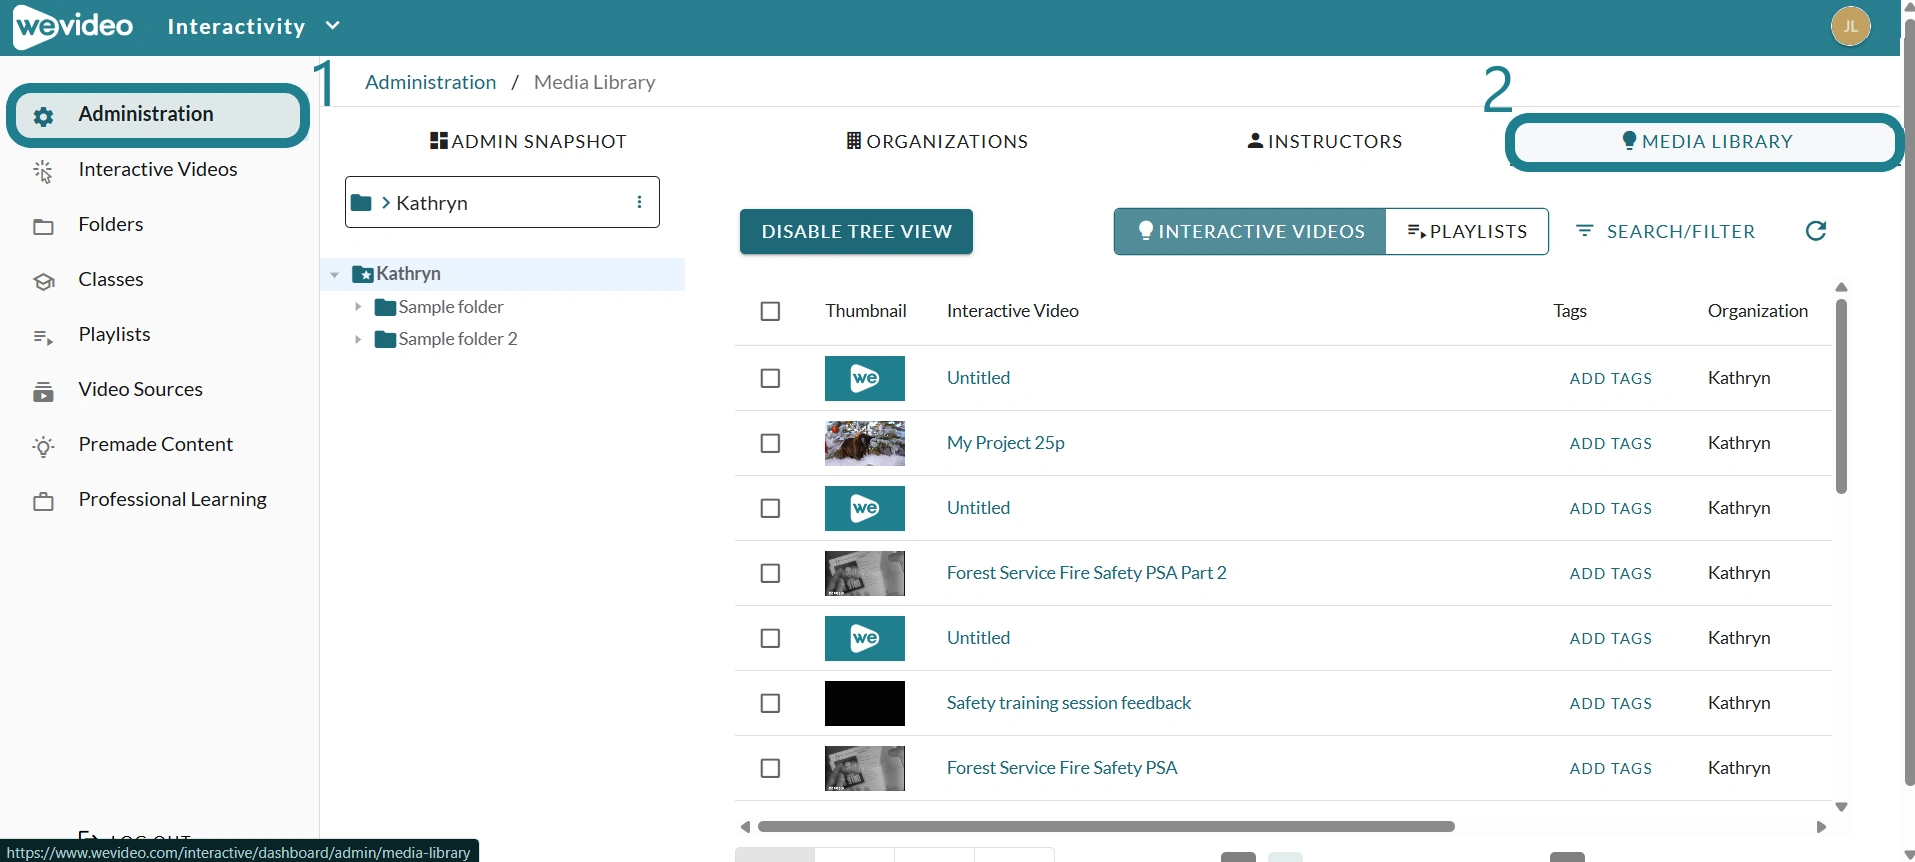The image size is (1915, 862).
Task: Switch to the Organizations tab
Action: pyautogui.click(x=937, y=141)
